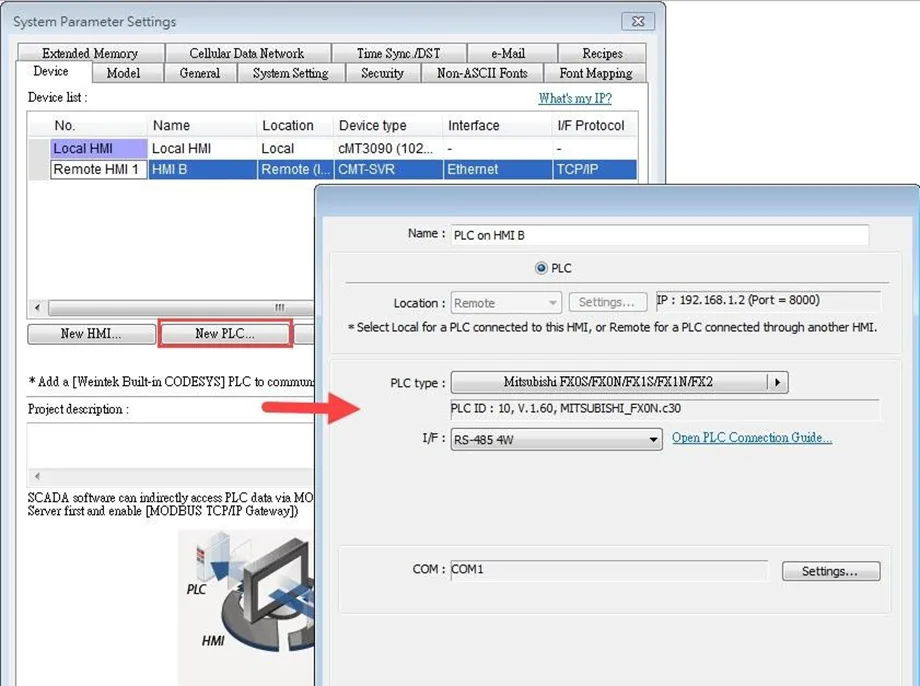Click the New PLC... button

[225, 333]
